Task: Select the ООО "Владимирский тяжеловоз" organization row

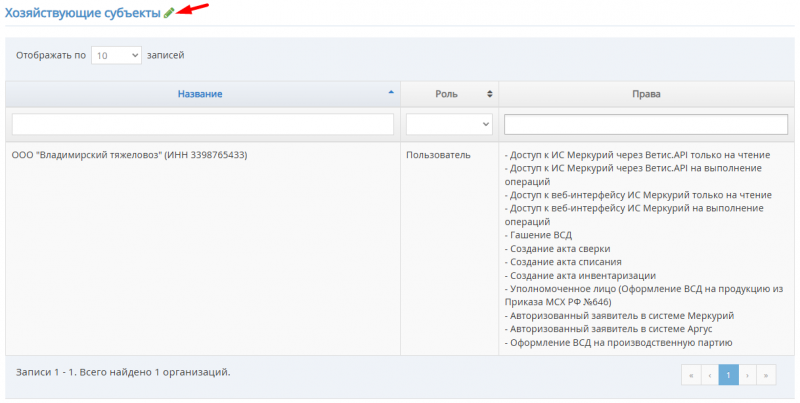Action: pyautogui.click(x=129, y=156)
